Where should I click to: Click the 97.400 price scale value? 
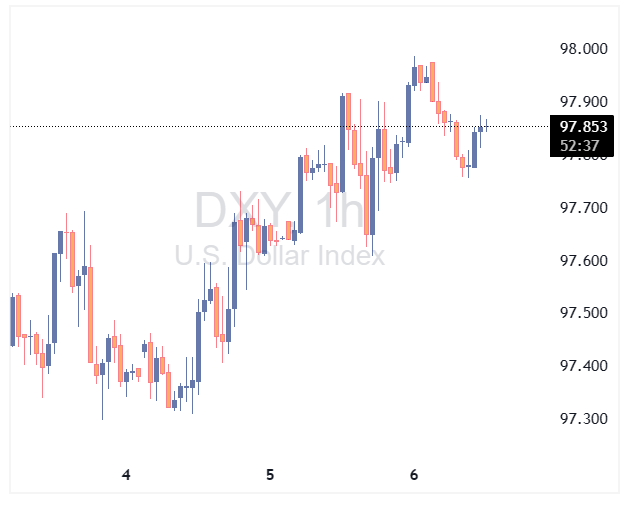tap(584, 365)
